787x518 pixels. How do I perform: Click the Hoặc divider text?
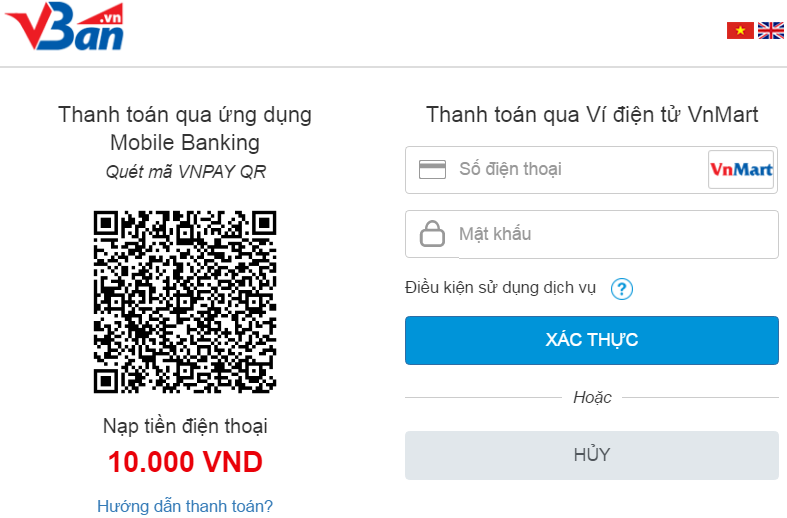click(592, 398)
